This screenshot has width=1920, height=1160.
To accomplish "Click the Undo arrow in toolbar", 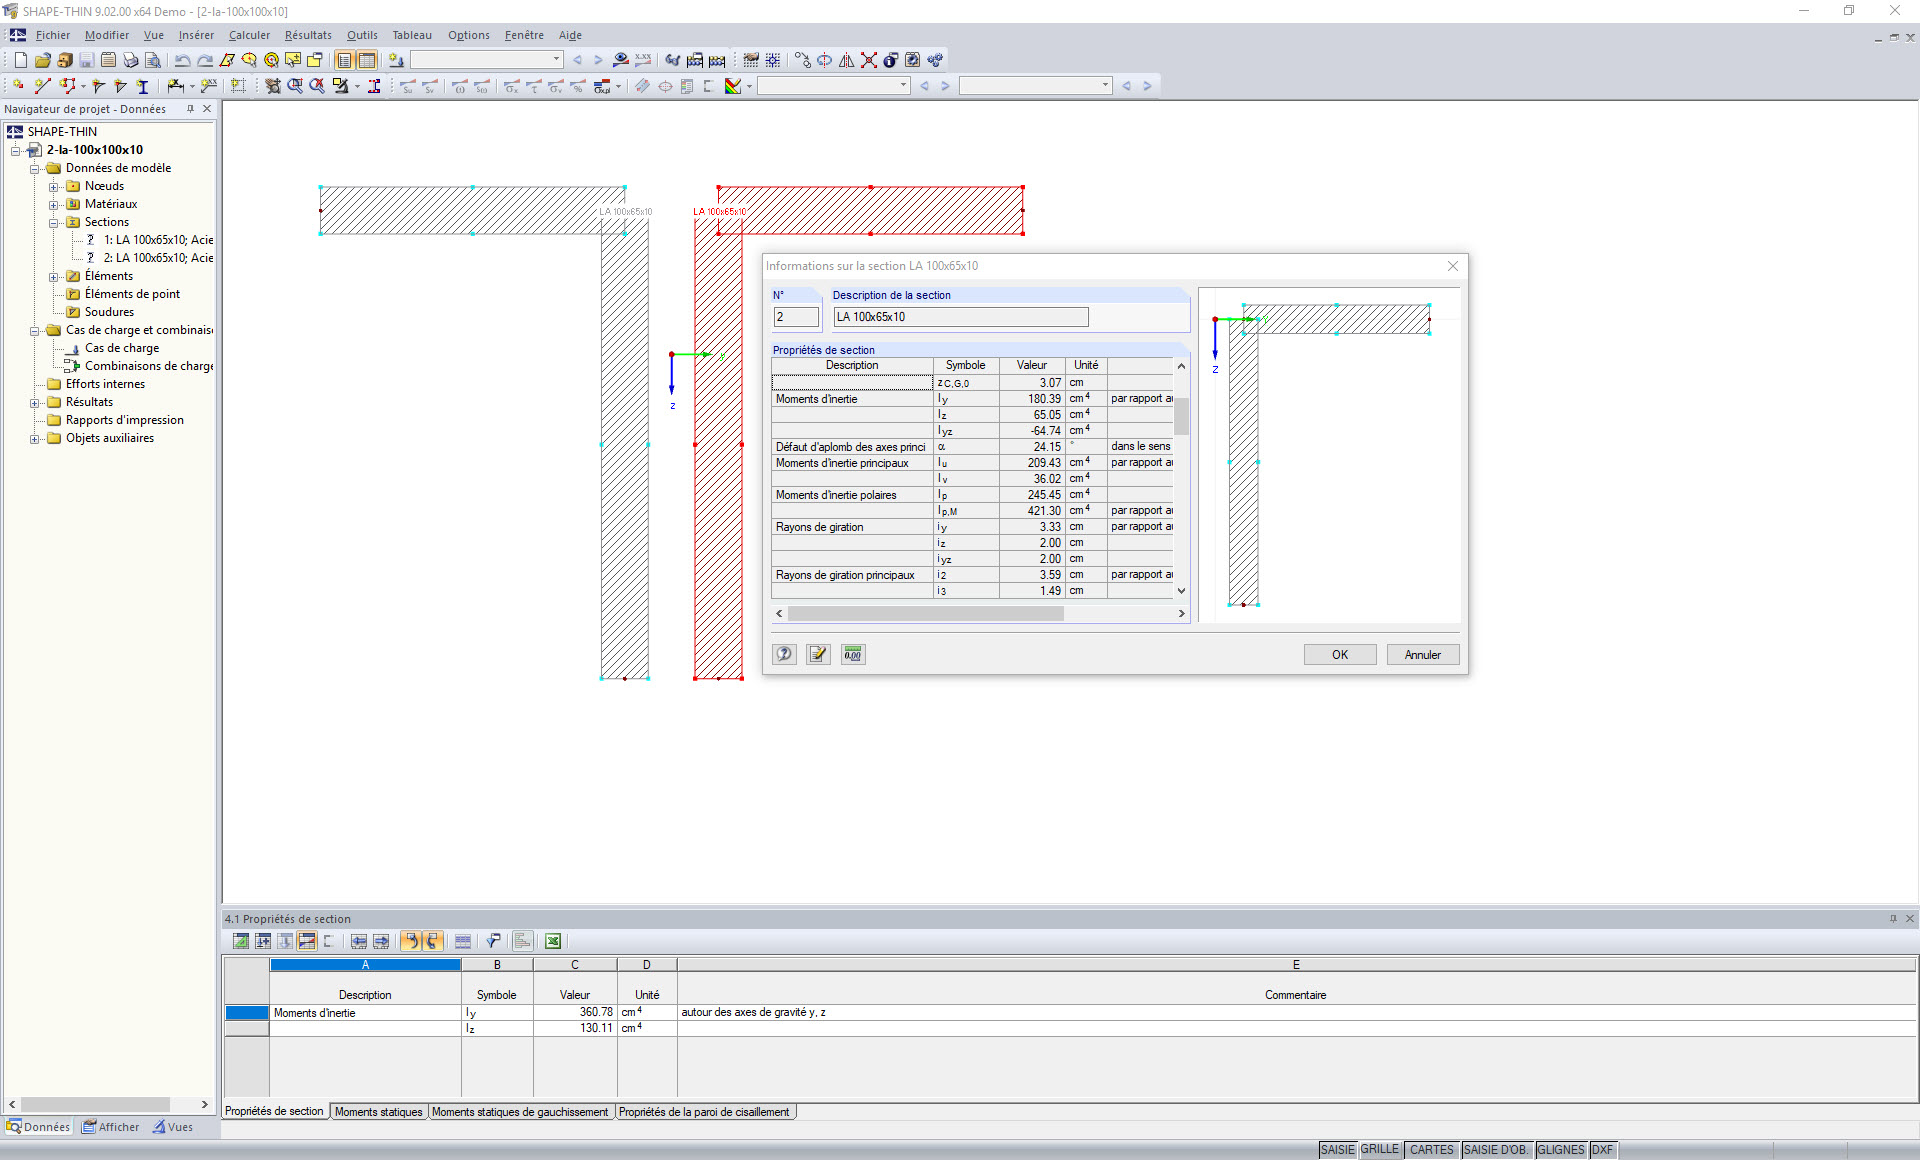I will pos(182,60).
